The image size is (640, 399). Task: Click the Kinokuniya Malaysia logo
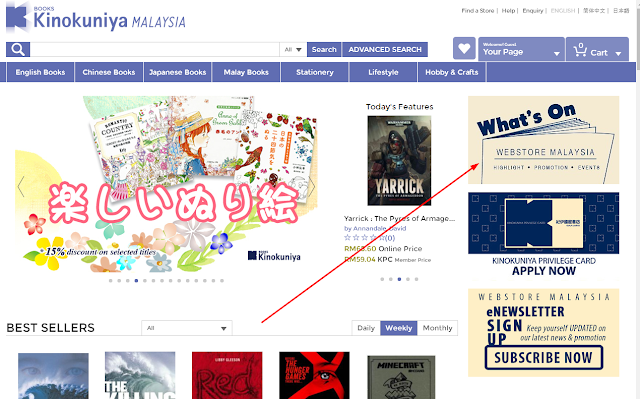pyautogui.click(x=96, y=18)
